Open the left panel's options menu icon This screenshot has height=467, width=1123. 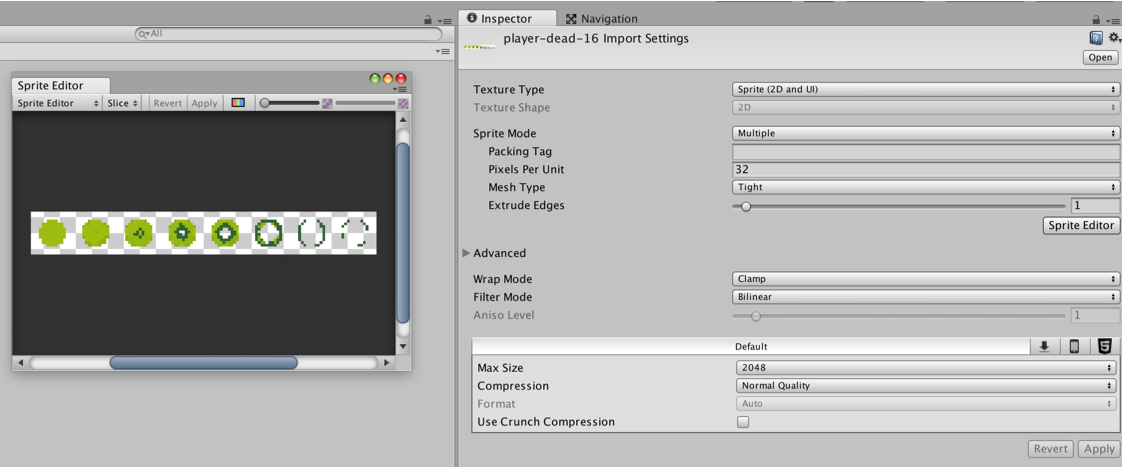[x=443, y=21]
